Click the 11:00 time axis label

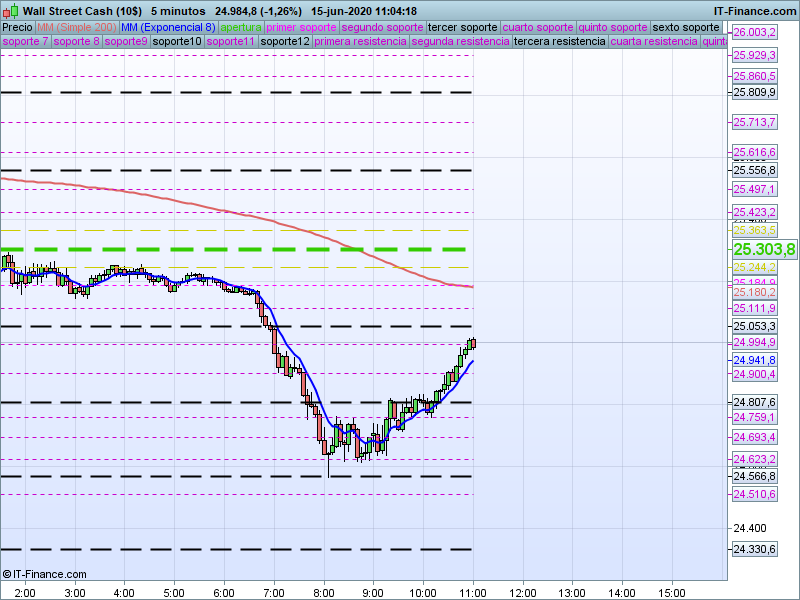click(473, 593)
